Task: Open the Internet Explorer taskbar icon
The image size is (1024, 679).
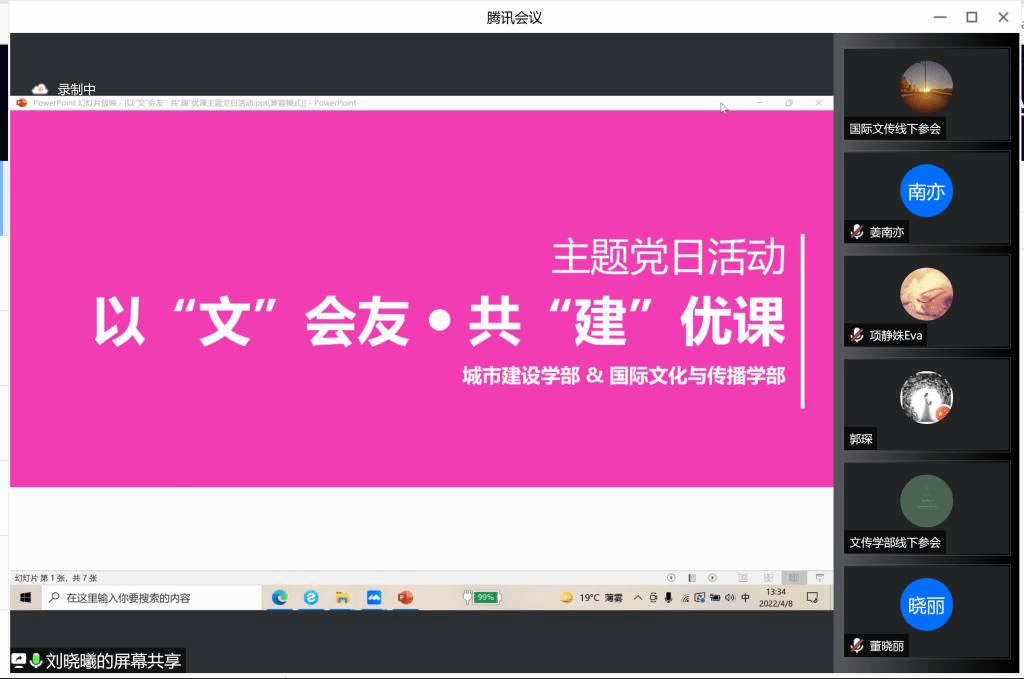Action: (x=311, y=598)
